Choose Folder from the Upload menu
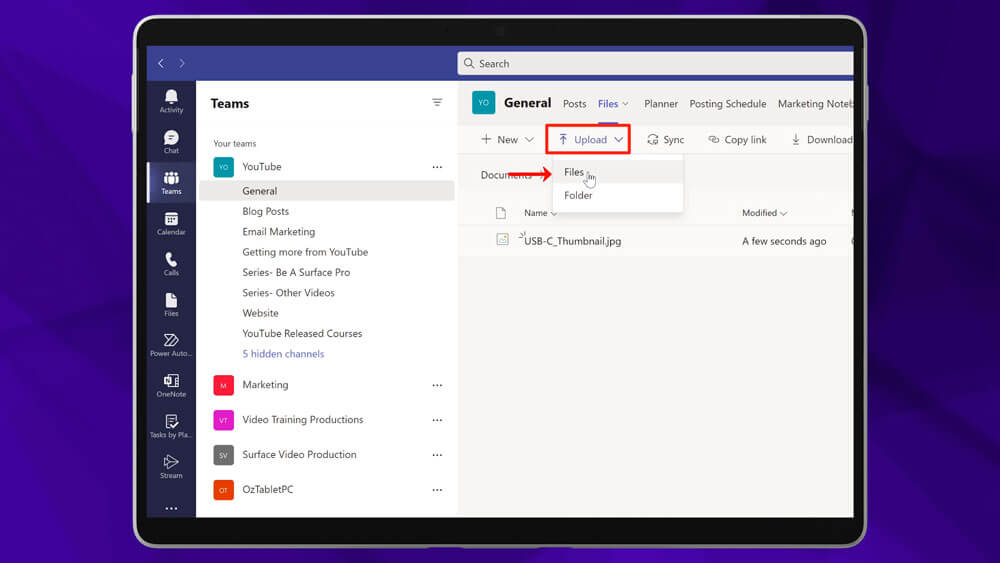 pos(578,196)
